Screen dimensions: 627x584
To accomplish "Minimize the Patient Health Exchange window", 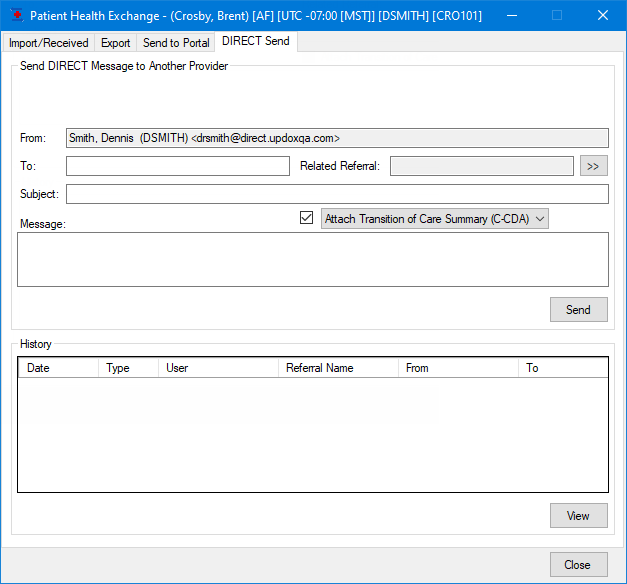I will click(x=511, y=16).
